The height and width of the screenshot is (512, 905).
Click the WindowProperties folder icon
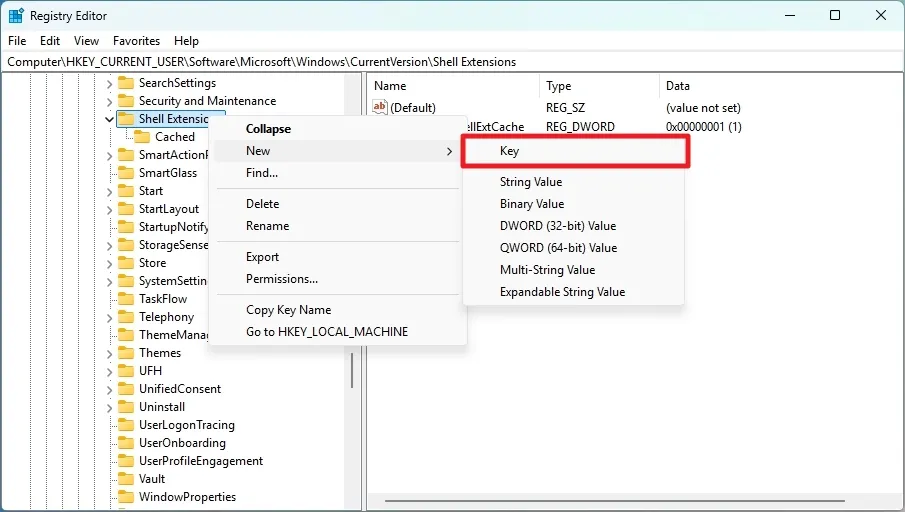(x=126, y=497)
